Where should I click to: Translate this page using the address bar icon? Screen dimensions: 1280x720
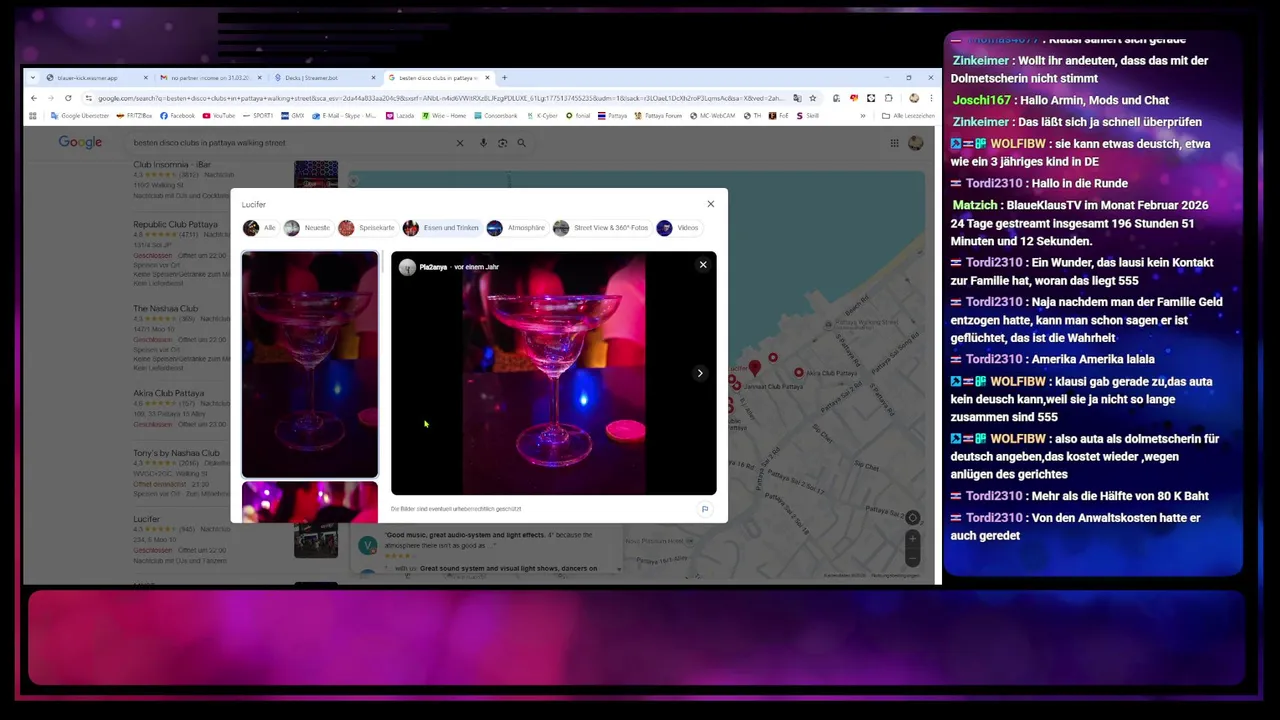point(797,98)
